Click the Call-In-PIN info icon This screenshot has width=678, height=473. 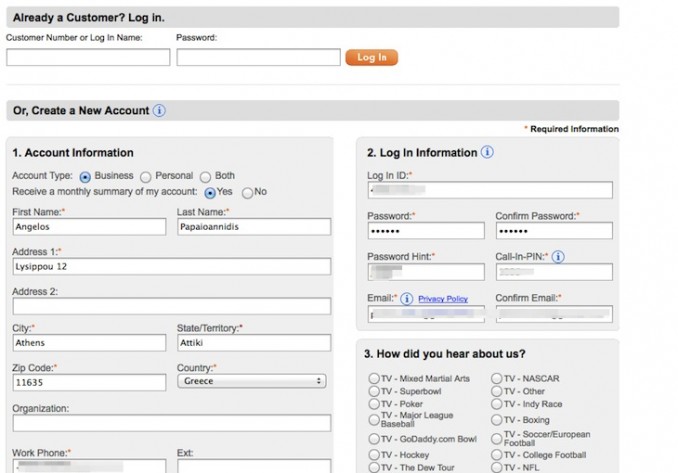click(x=558, y=257)
